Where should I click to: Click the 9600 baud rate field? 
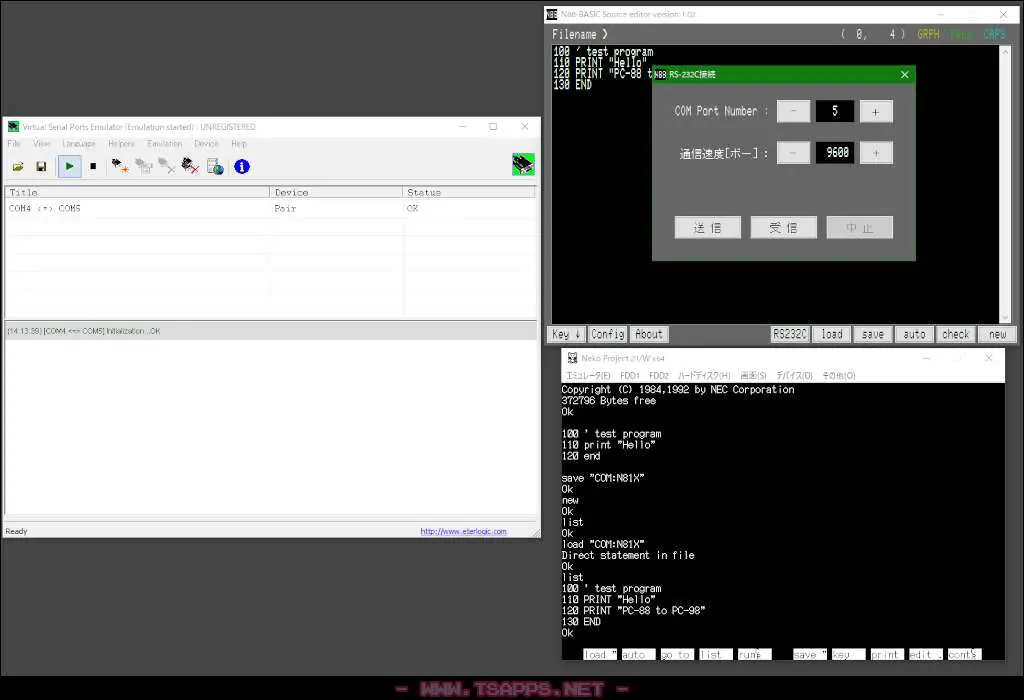coord(835,153)
